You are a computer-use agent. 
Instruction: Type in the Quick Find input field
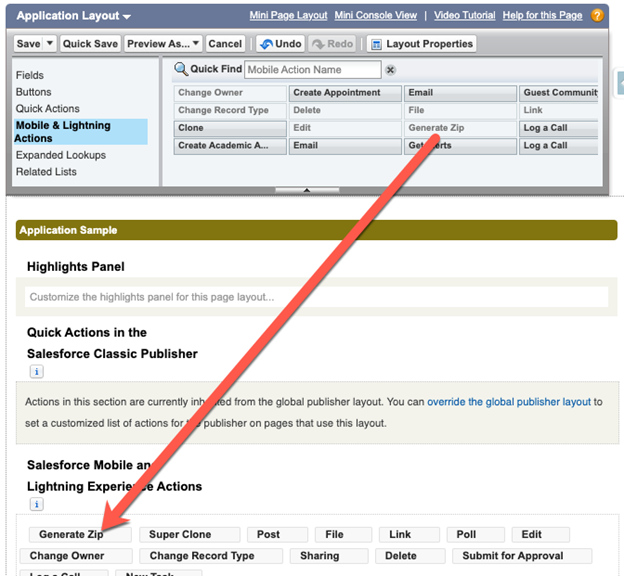[312, 70]
